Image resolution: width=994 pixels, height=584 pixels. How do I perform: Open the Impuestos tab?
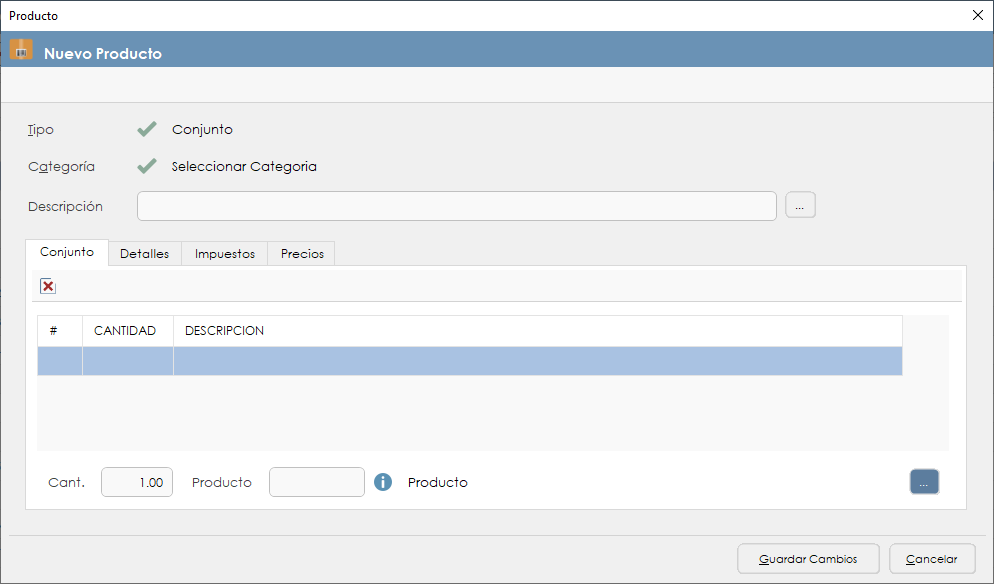[224, 254]
